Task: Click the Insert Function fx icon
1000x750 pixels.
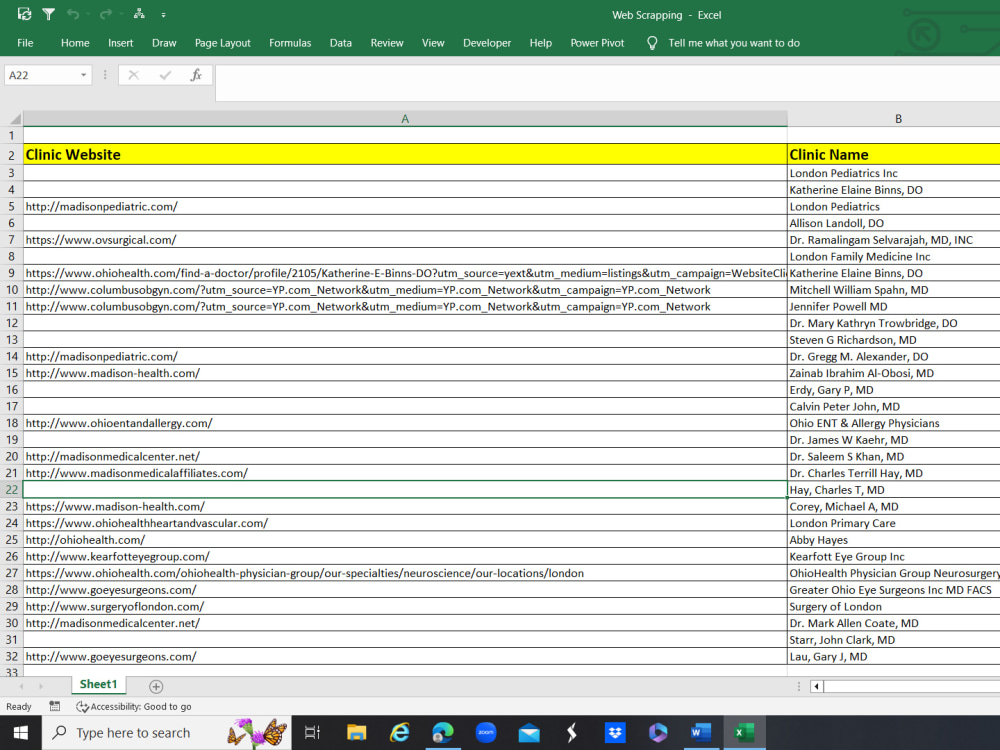Action: (x=196, y=75)
